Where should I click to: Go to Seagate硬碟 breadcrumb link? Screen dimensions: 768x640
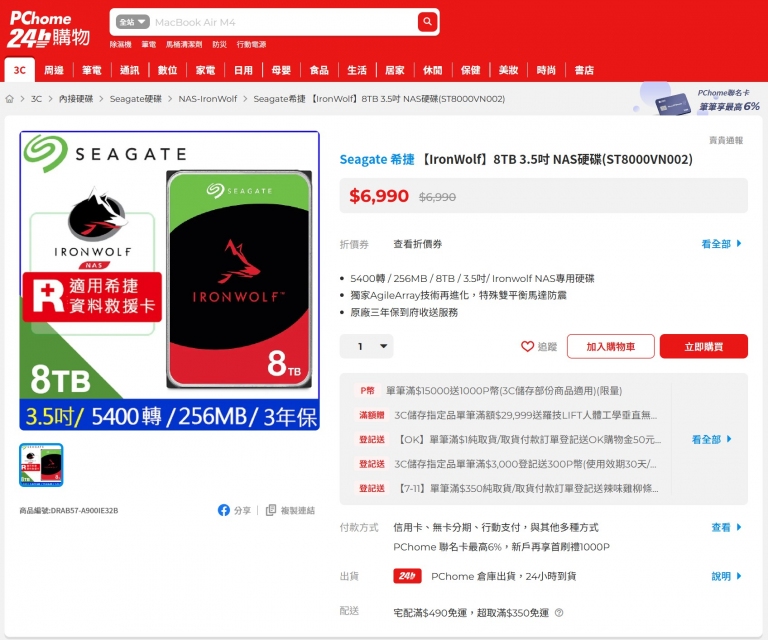(x=136, y=99)
